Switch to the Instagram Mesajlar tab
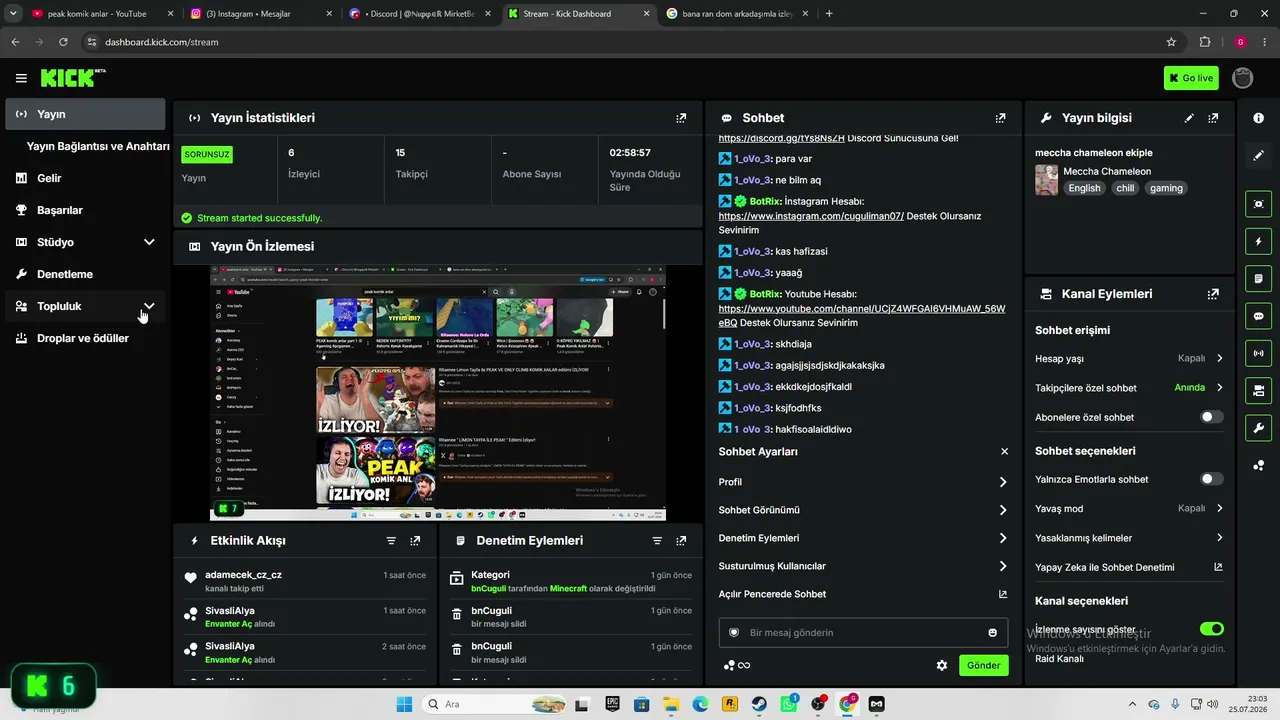The width and height of the screenshot is (1280, 720). 263,14
